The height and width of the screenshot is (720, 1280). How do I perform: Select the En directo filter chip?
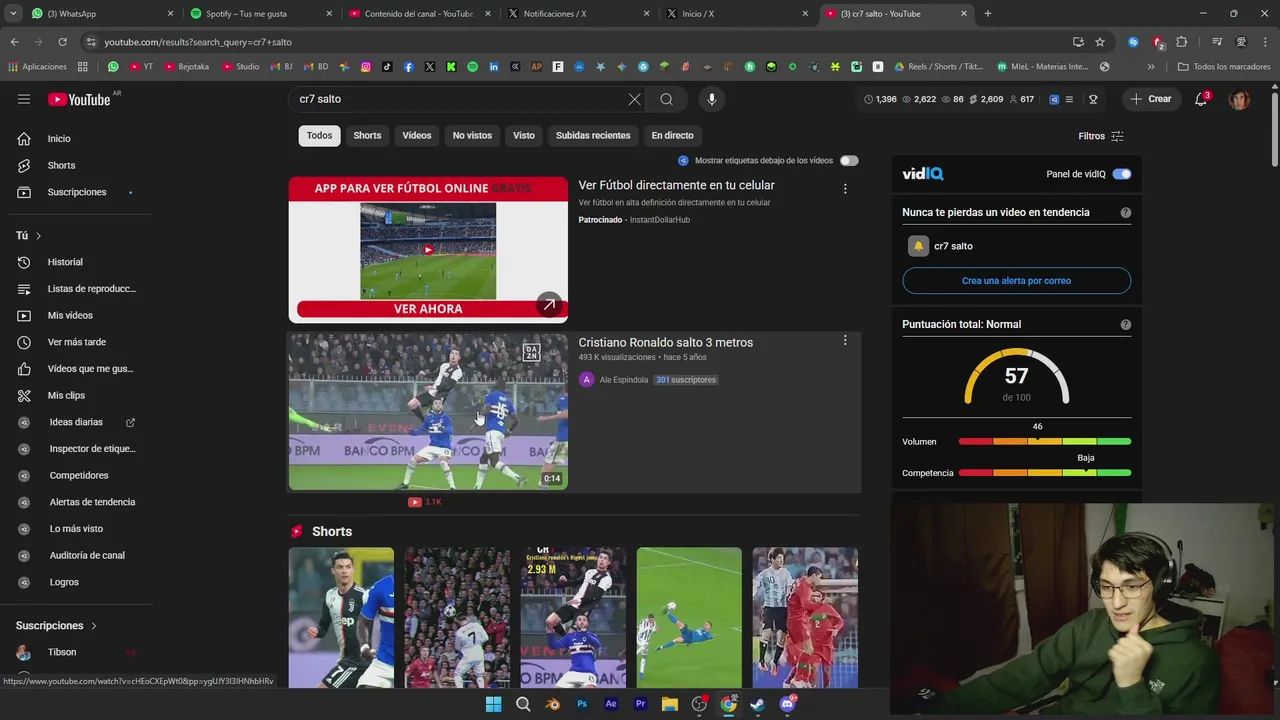[672, 135]
